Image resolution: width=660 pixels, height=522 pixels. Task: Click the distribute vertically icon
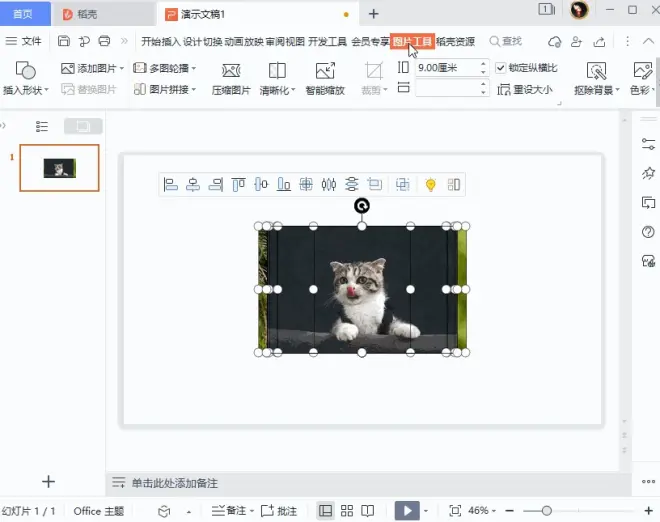click(x=351, y=184)
